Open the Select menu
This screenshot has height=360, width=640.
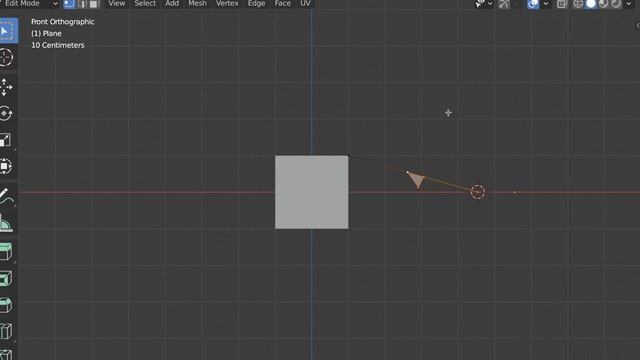click(145, 4)
